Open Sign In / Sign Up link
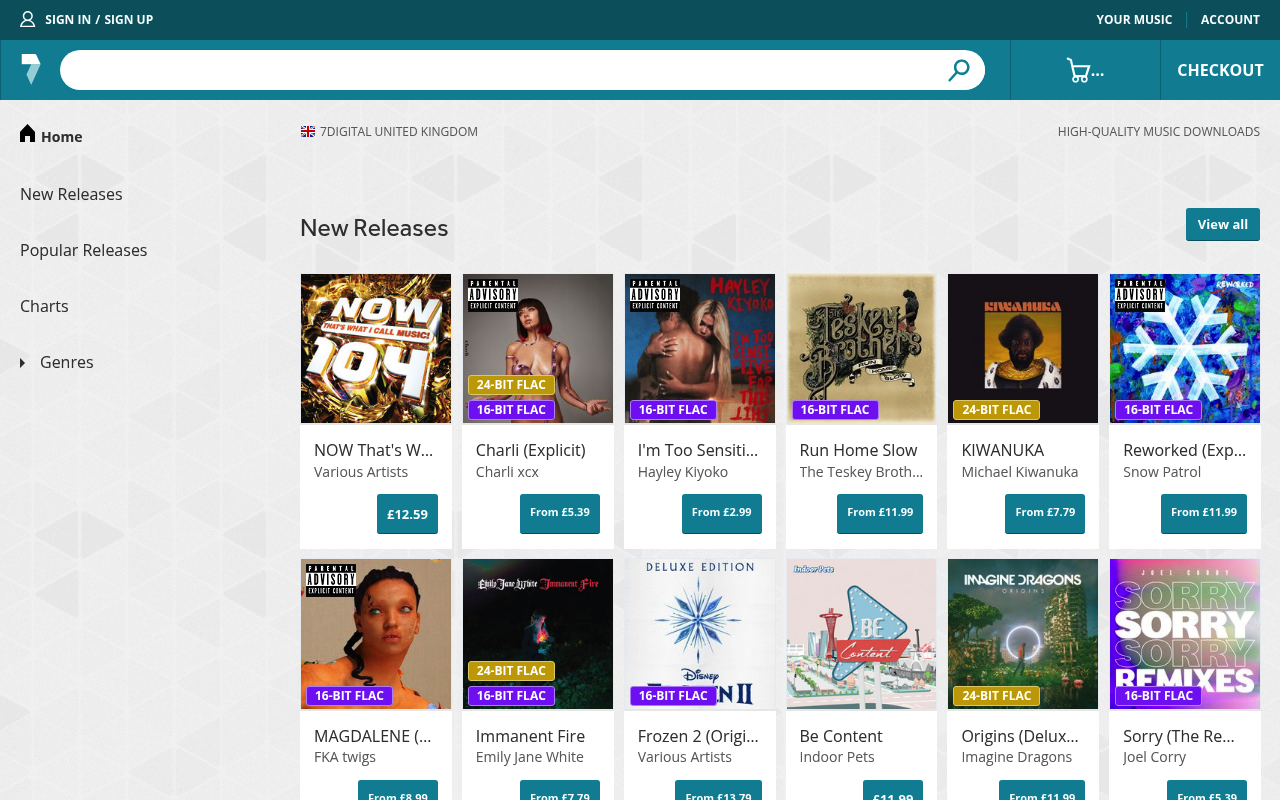The image size is (1280, 800). click(99, 19)
